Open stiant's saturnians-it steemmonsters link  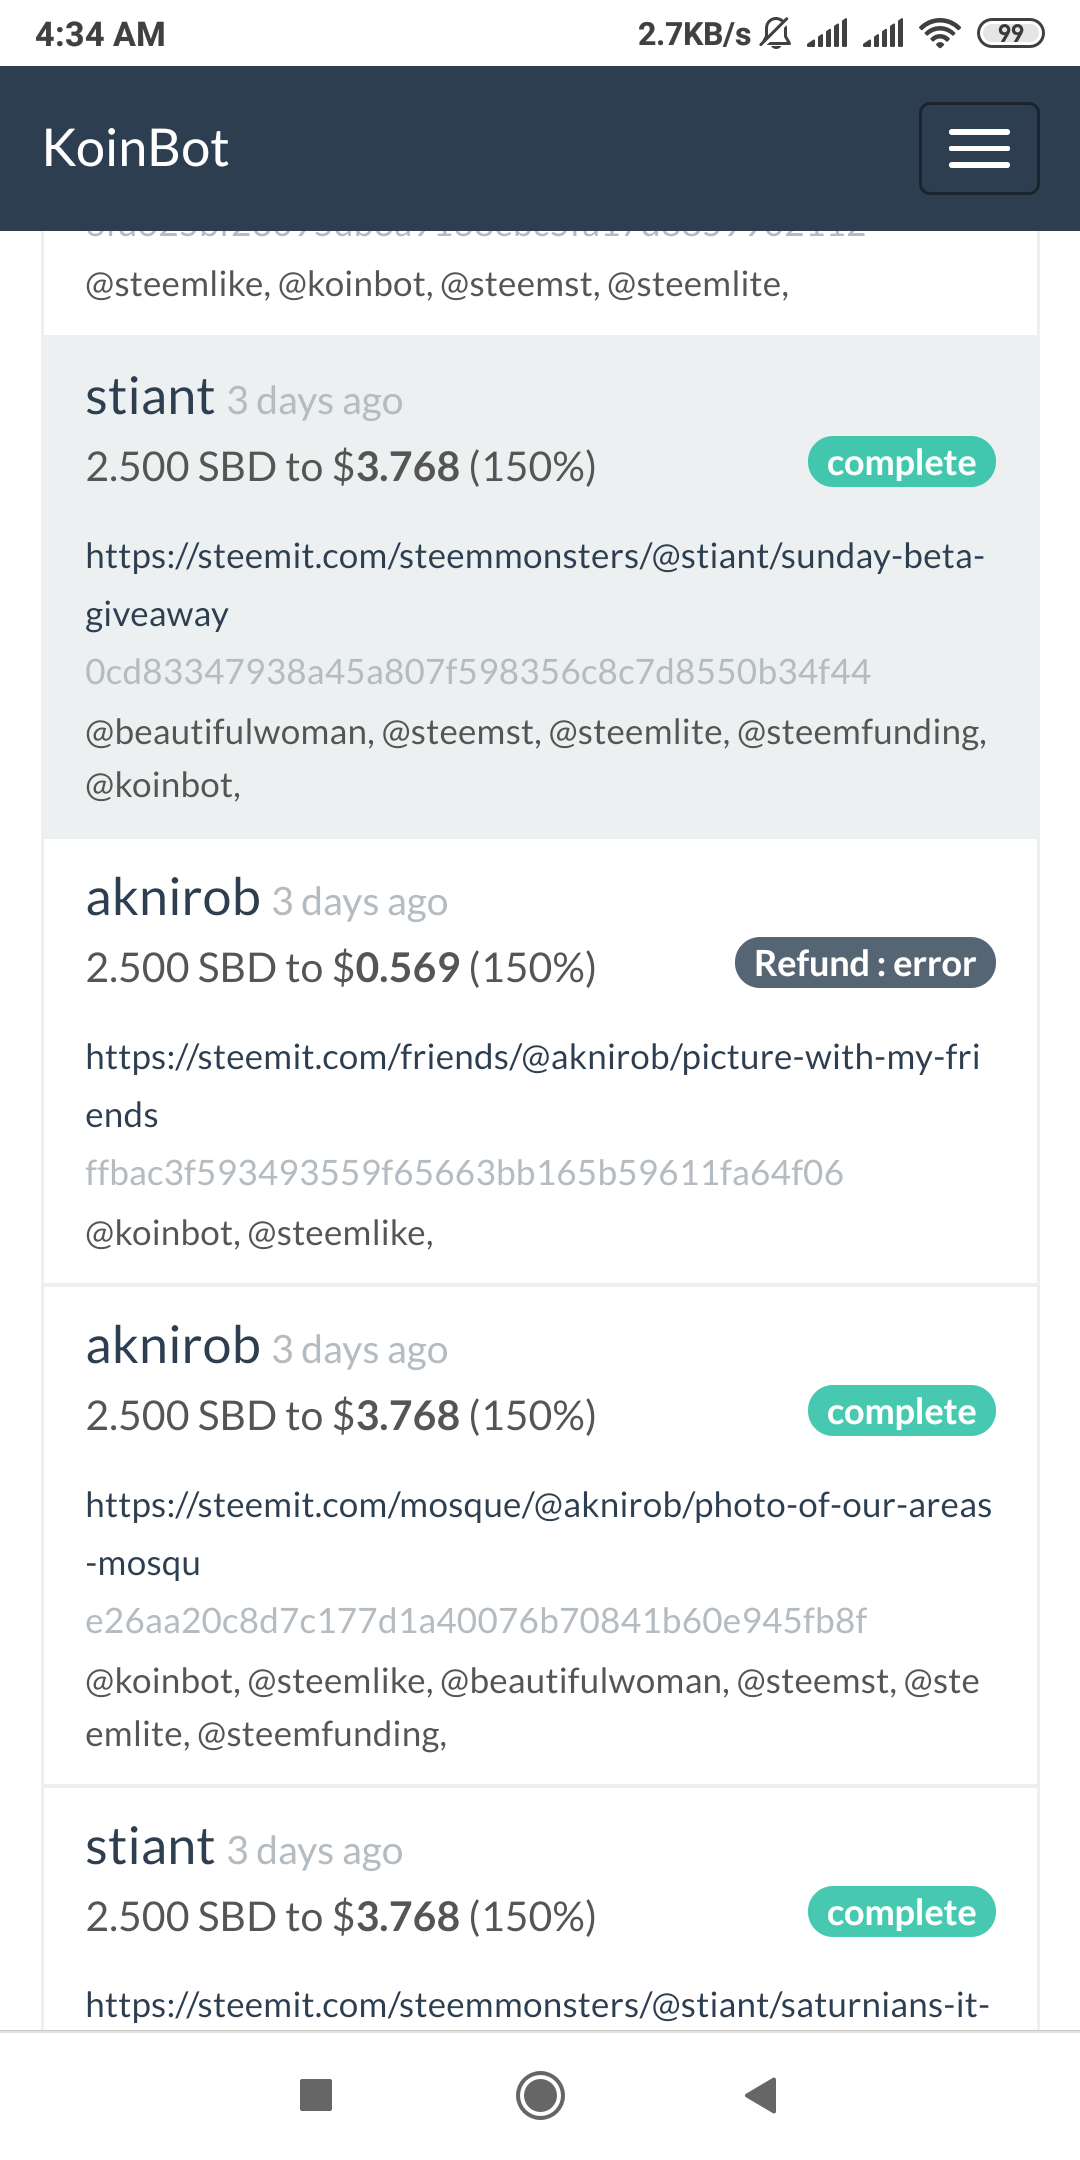click(x=537, y=2004)
